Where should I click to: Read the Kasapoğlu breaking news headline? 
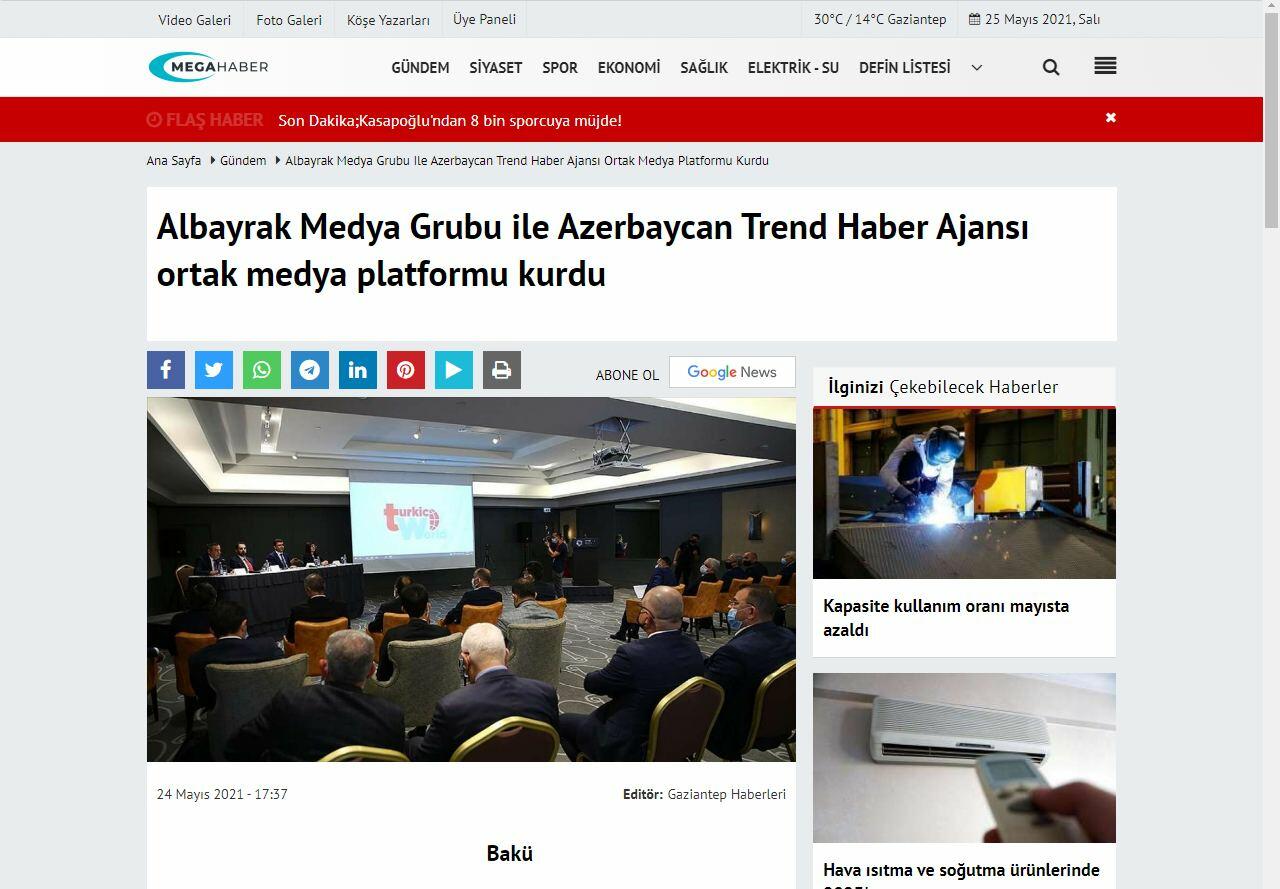[x=450, y=120]
